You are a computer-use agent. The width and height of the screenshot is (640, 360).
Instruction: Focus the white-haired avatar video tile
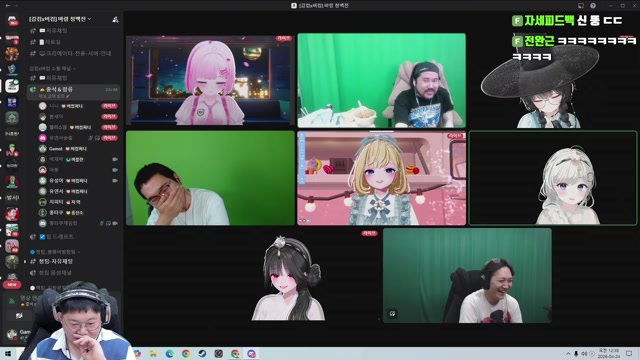pos(553,178)
